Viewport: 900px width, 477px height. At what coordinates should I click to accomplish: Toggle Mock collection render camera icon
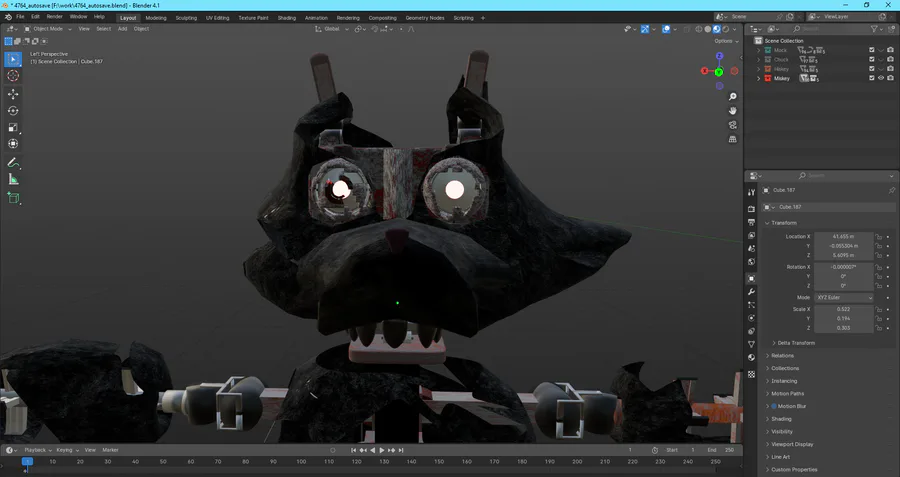890,51
